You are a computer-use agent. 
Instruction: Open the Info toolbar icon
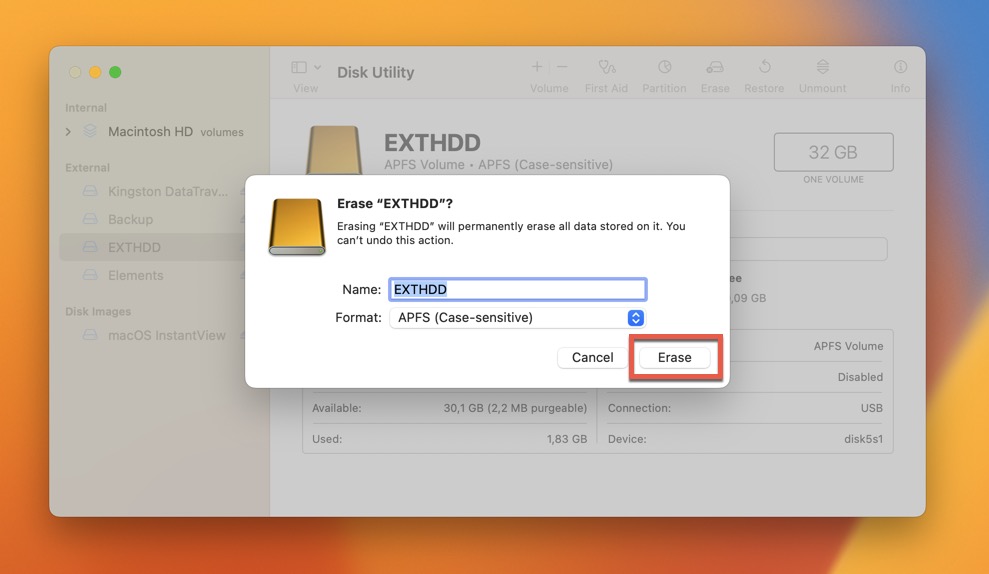point(900,68)
